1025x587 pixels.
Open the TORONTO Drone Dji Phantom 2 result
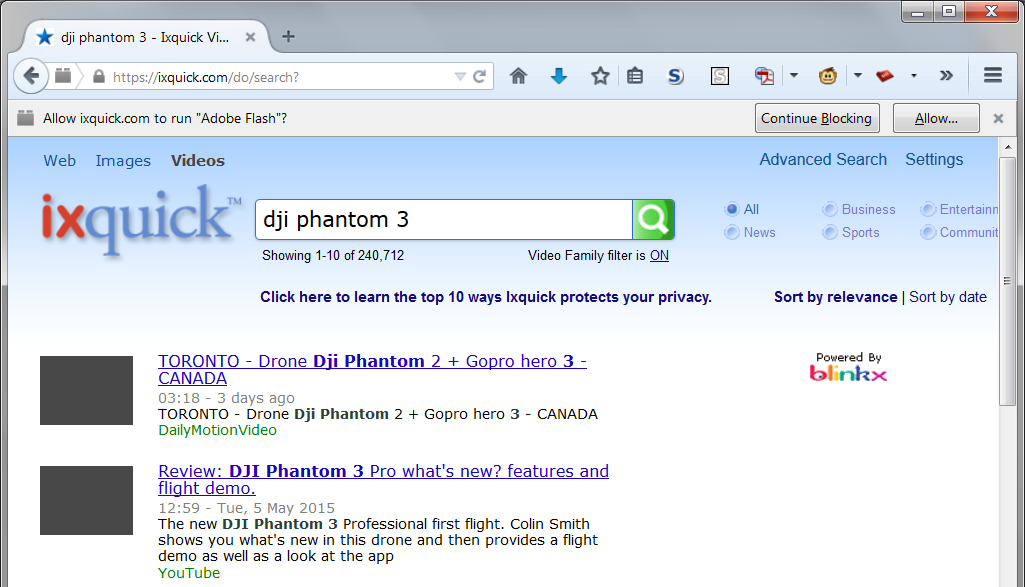tap(372, 369)
